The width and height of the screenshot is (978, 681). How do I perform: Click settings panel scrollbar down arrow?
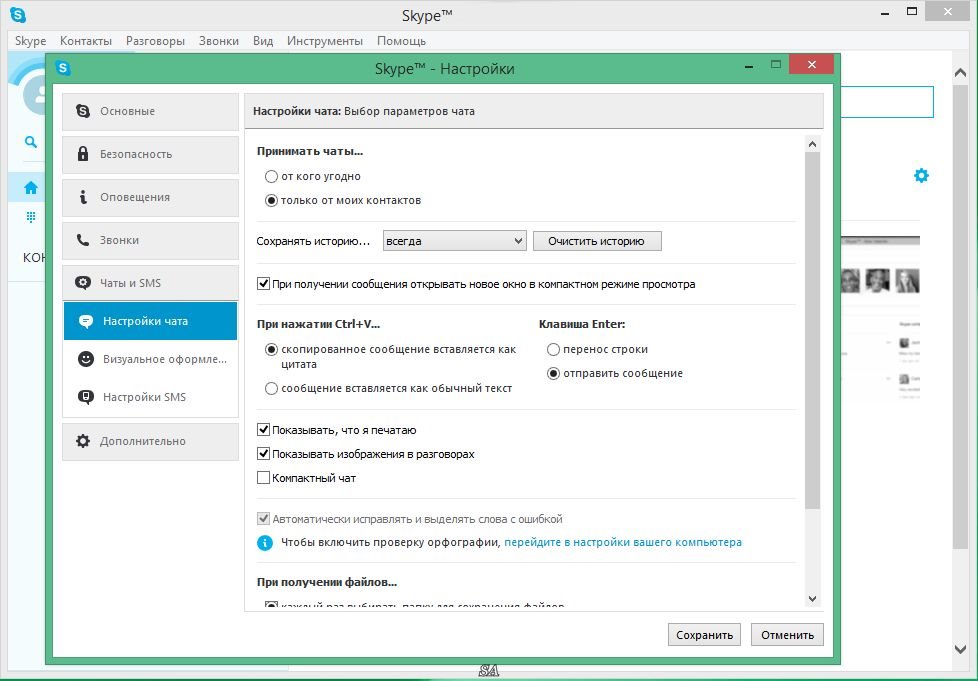pos(812,599)
